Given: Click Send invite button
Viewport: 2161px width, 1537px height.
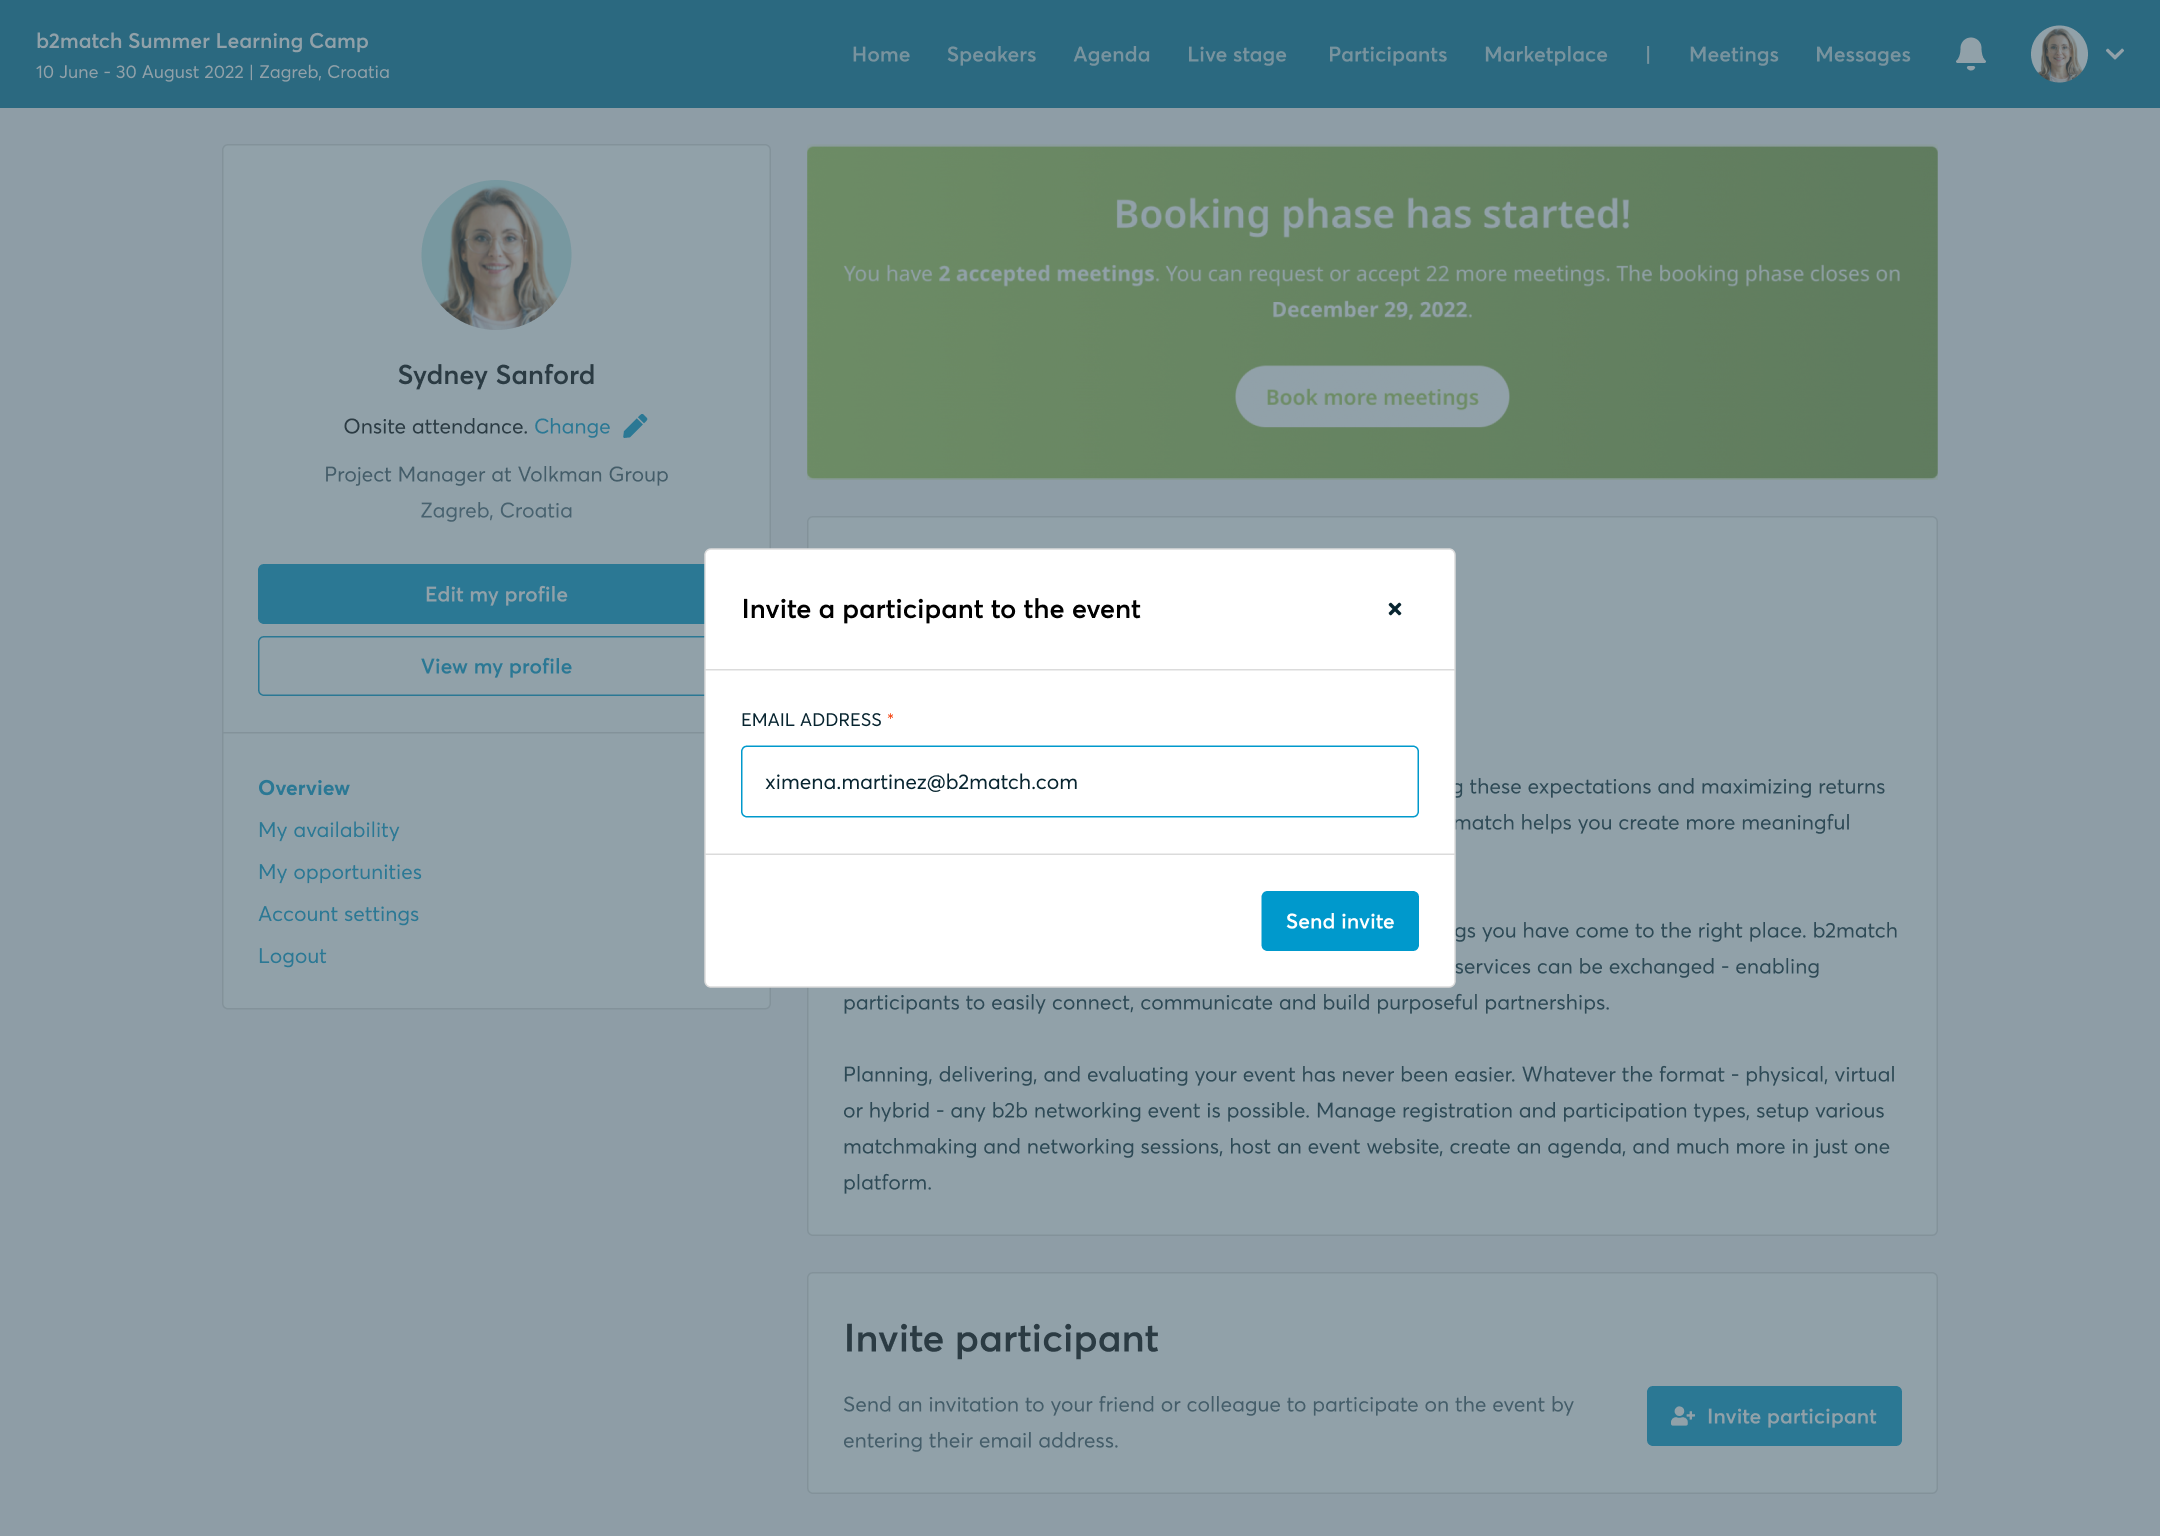Looking at the screenshot, I should coord(1339,920).
